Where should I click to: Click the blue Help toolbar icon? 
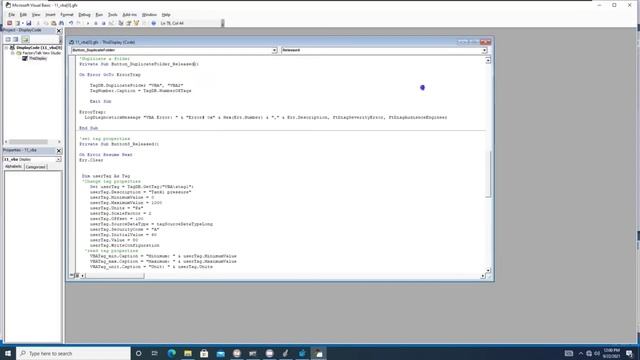tap(153, 23)
